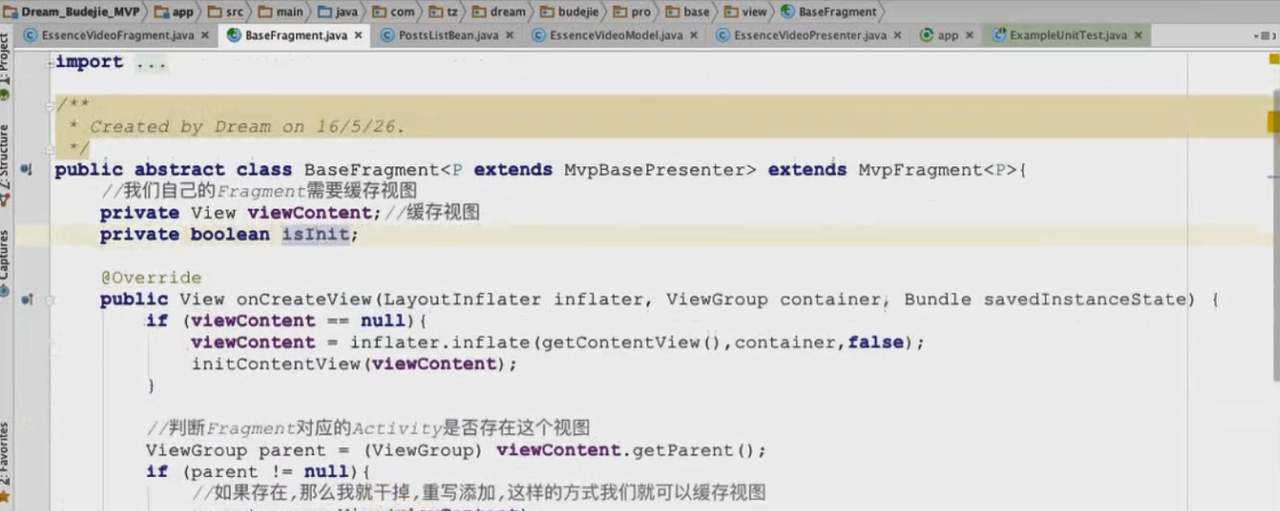
Task: Click the java breadcrumb folder
Action: (x=338, y=12)
